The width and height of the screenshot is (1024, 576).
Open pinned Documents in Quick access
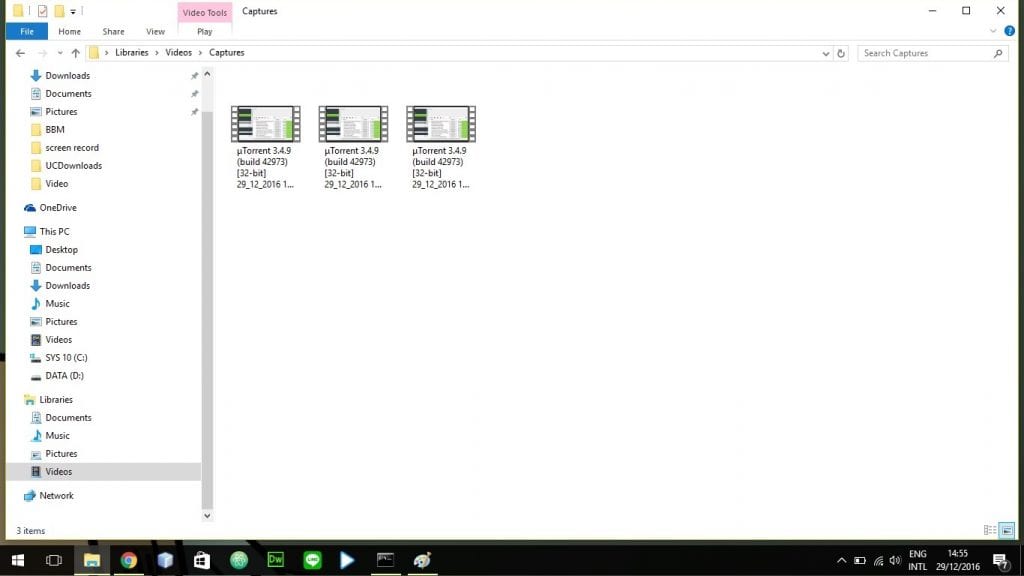pyautogui.click(x=68, y=94)
